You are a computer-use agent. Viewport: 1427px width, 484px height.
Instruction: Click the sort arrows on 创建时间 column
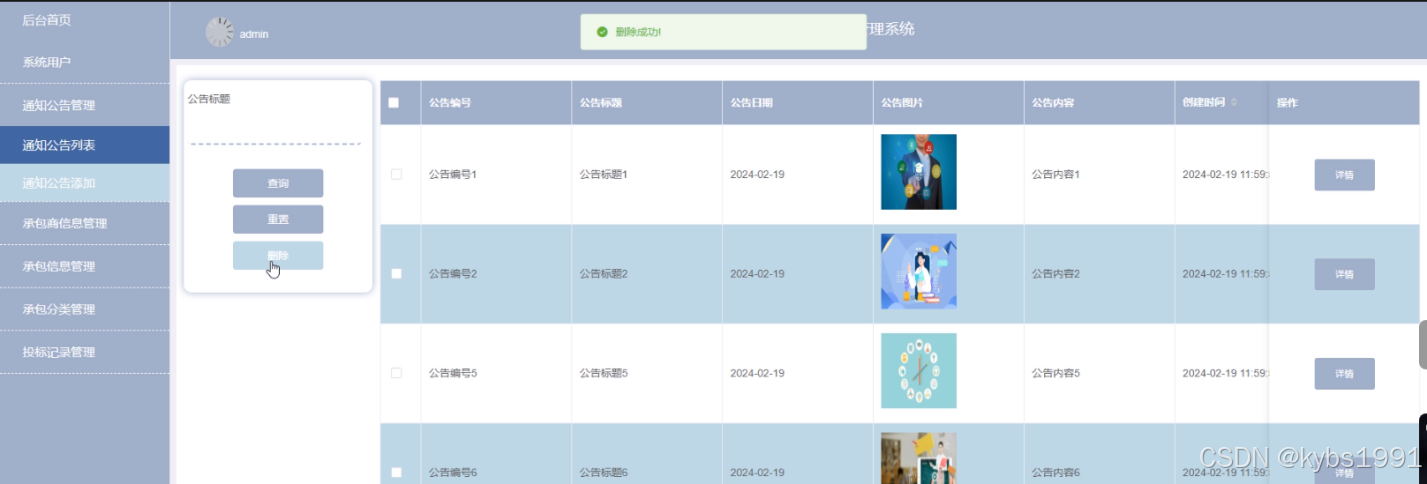(1233, 102)
